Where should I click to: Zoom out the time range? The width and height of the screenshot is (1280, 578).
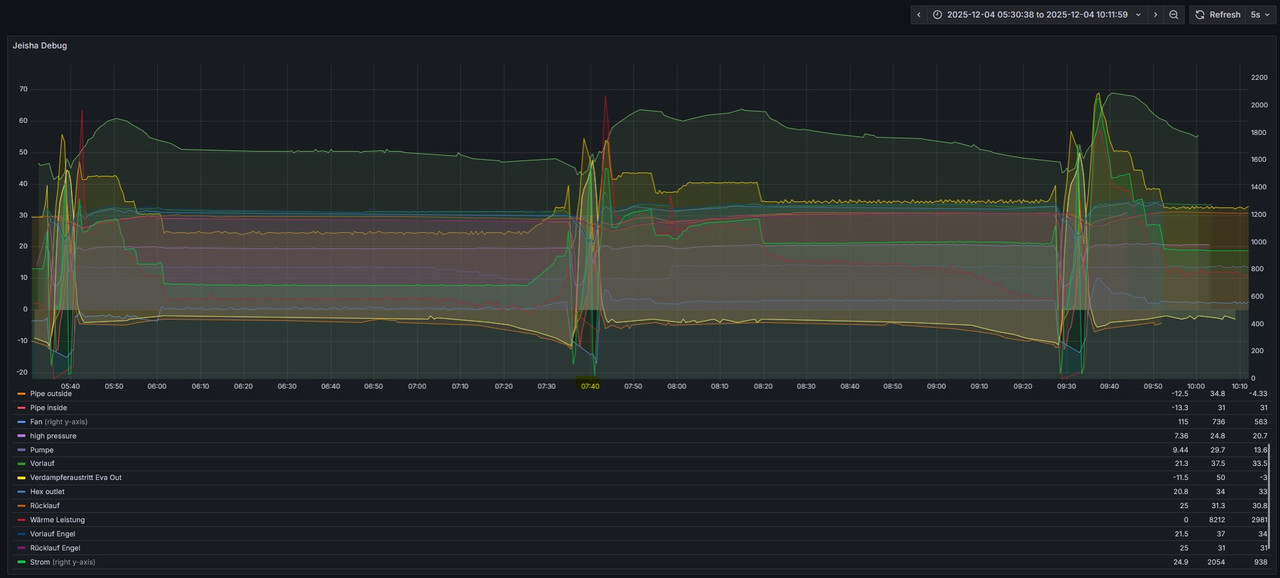1174,15
